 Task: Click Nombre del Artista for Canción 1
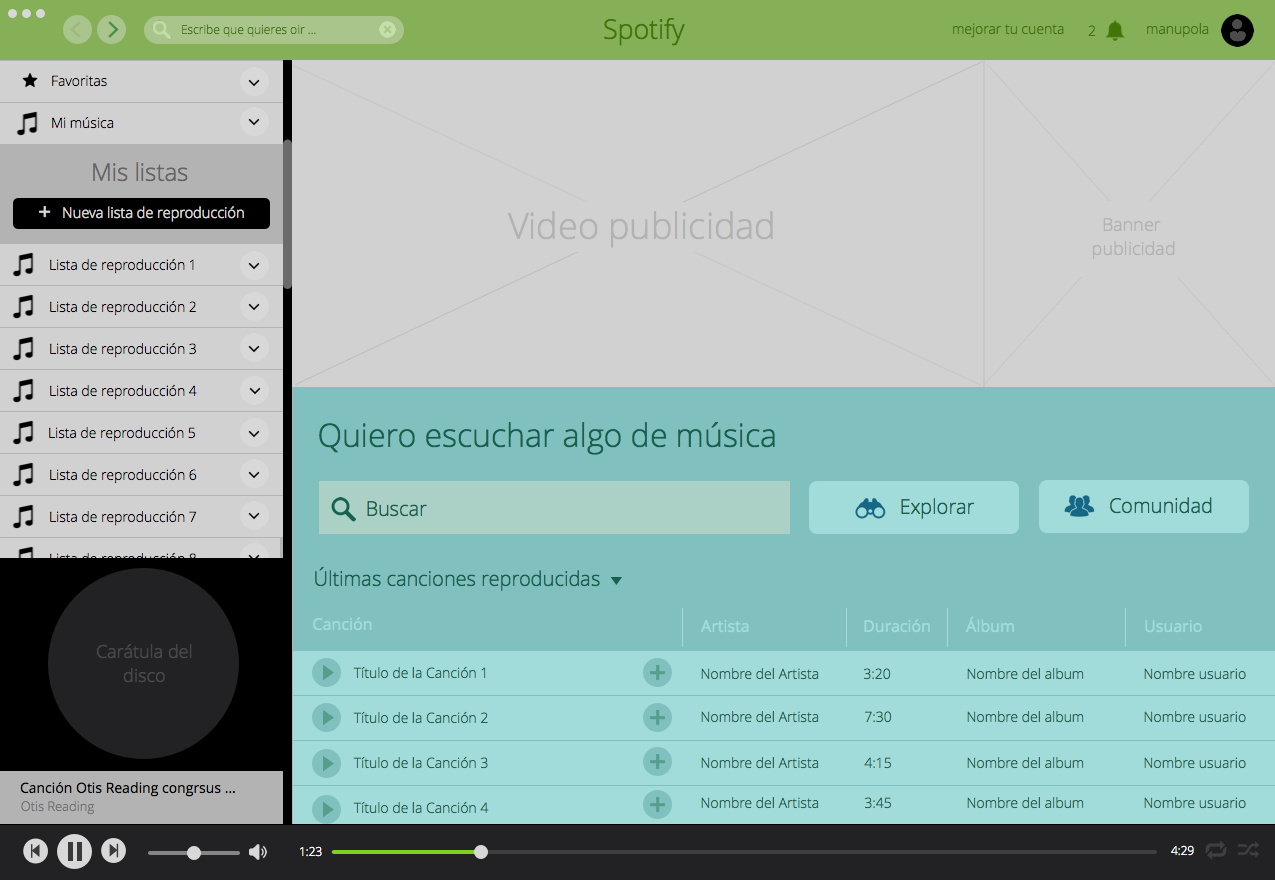click(x=759, y=674)
